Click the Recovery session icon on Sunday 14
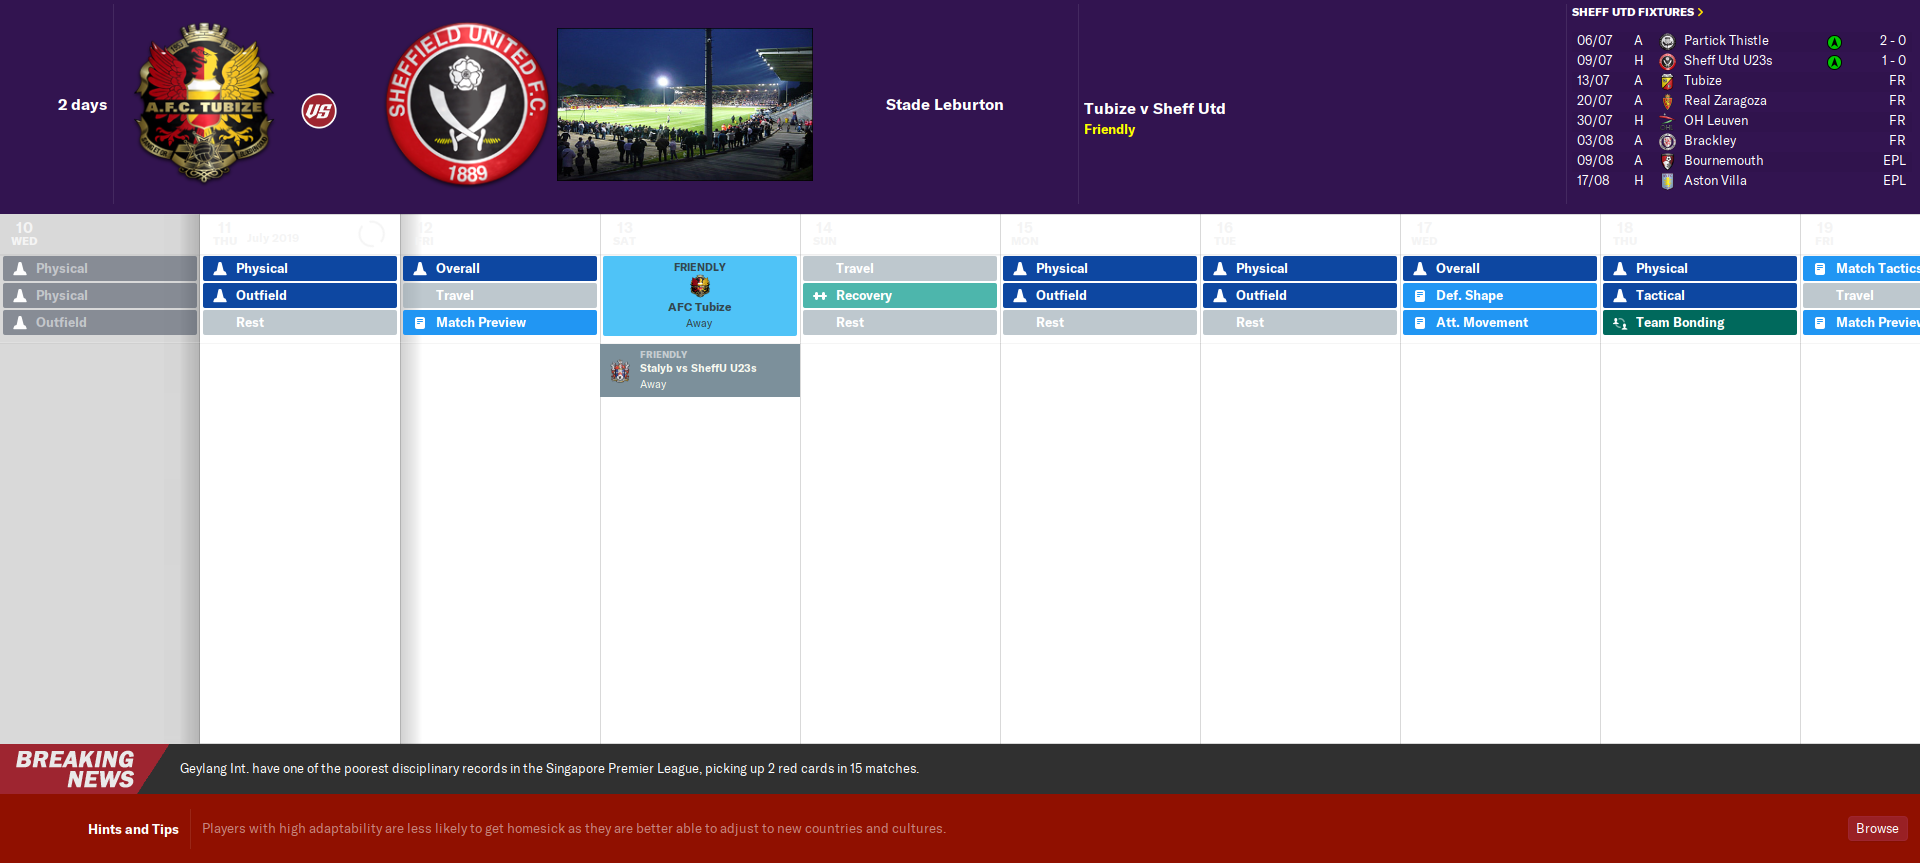Screen dimensions: 1920x863 click(820, 296)
